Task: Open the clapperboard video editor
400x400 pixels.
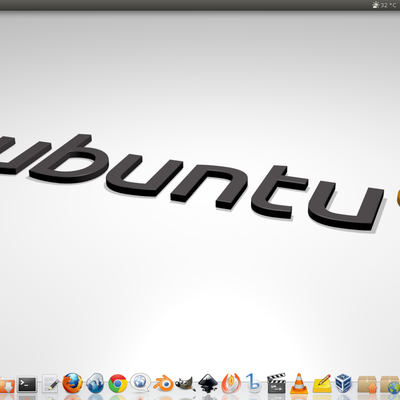Action: [x=276, y=383]
